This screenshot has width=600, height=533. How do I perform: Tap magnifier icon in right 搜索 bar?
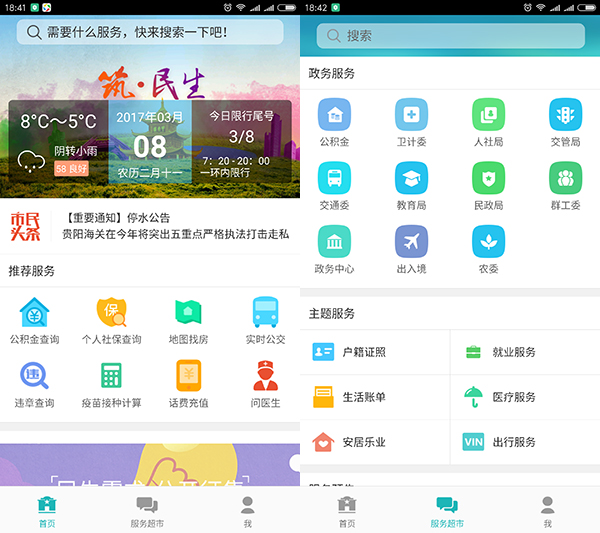point(334,36)
